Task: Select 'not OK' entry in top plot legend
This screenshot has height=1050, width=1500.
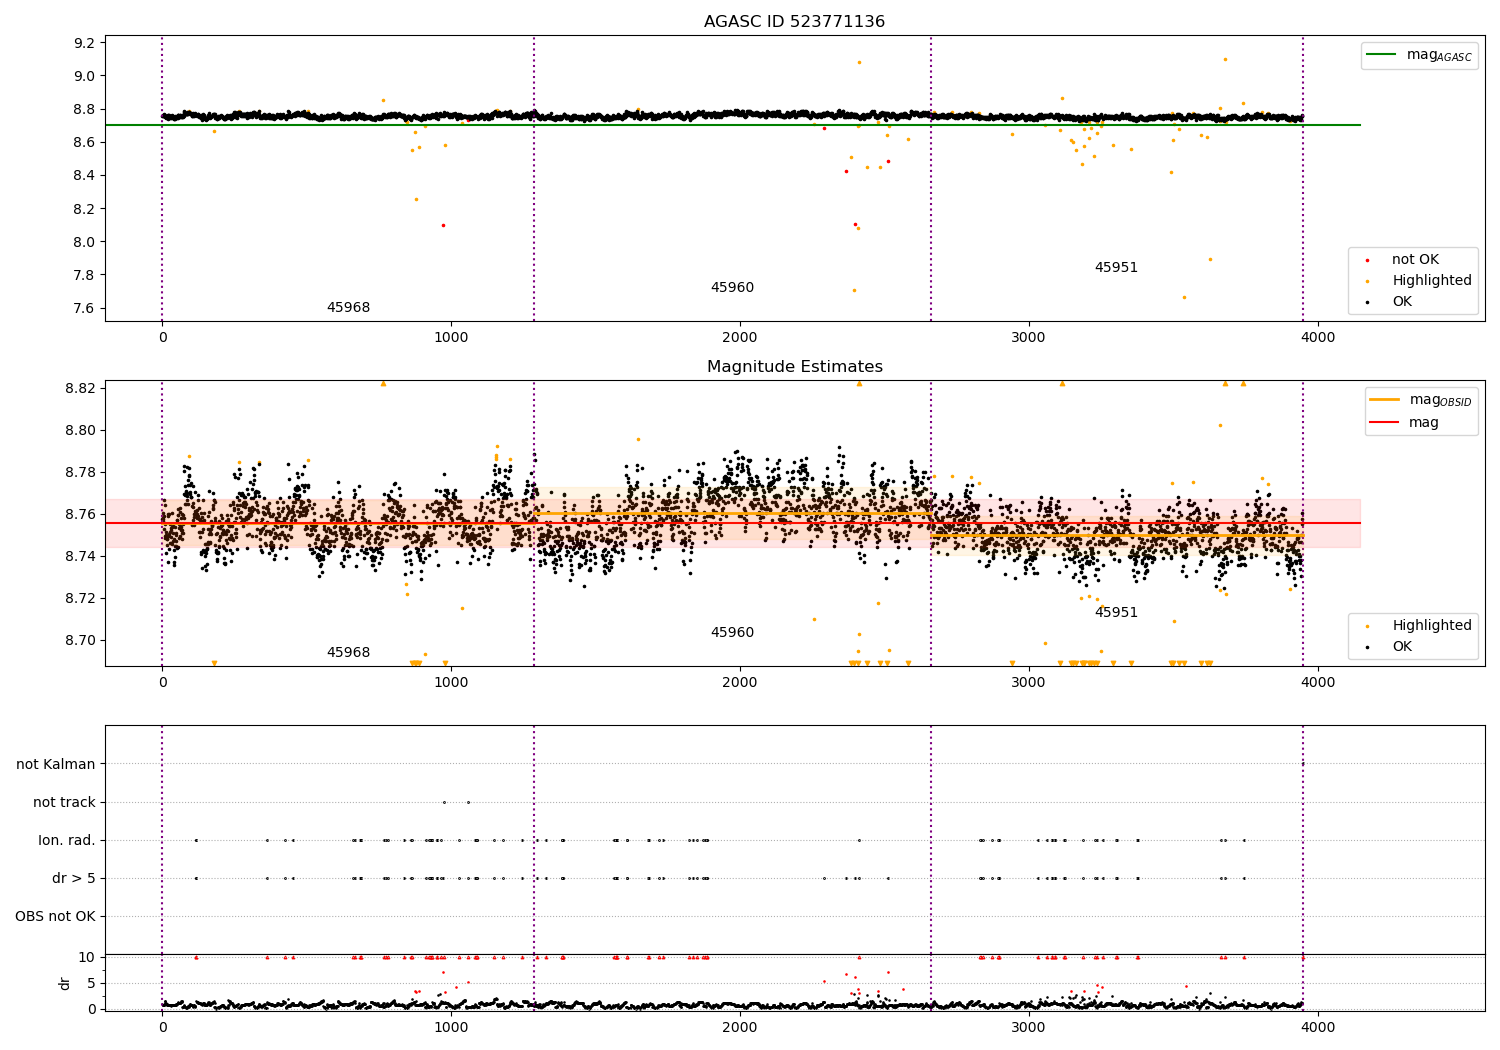Action: [1415, 260]
